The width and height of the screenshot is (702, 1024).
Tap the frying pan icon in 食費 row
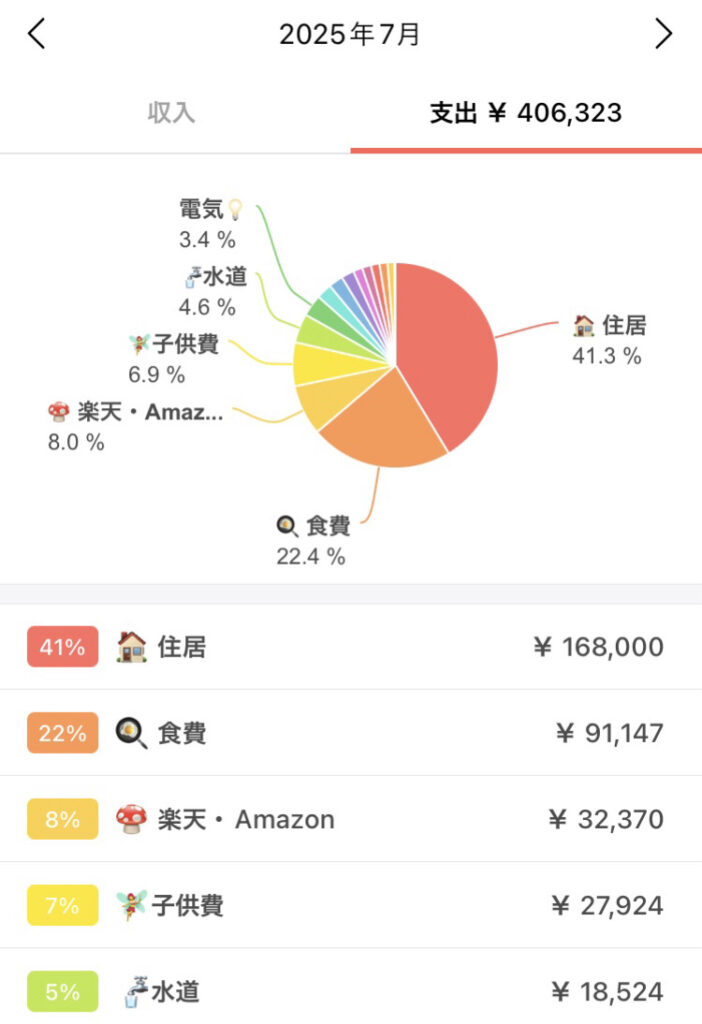[131, 733]
